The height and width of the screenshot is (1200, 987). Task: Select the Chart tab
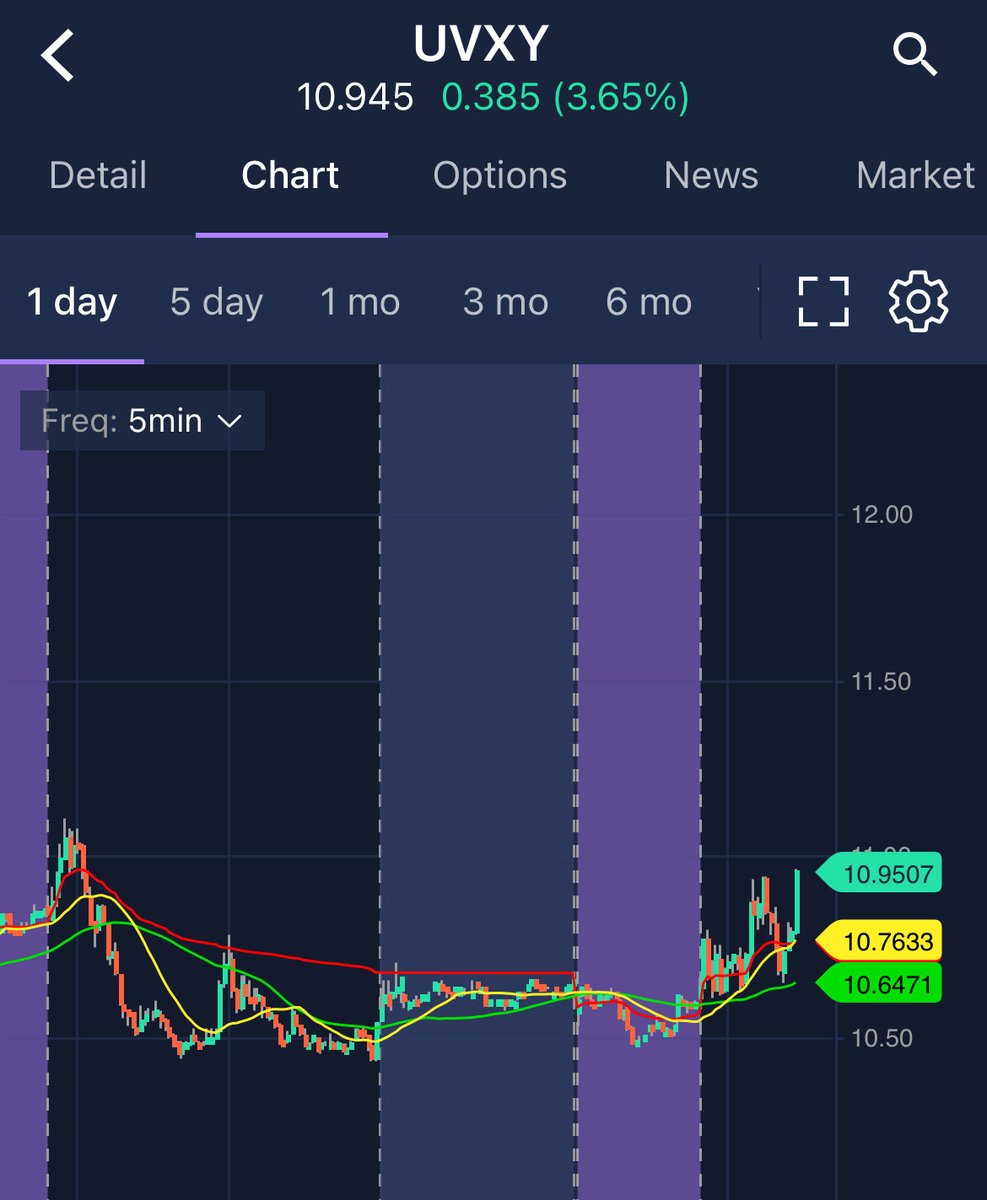point(290,175)
